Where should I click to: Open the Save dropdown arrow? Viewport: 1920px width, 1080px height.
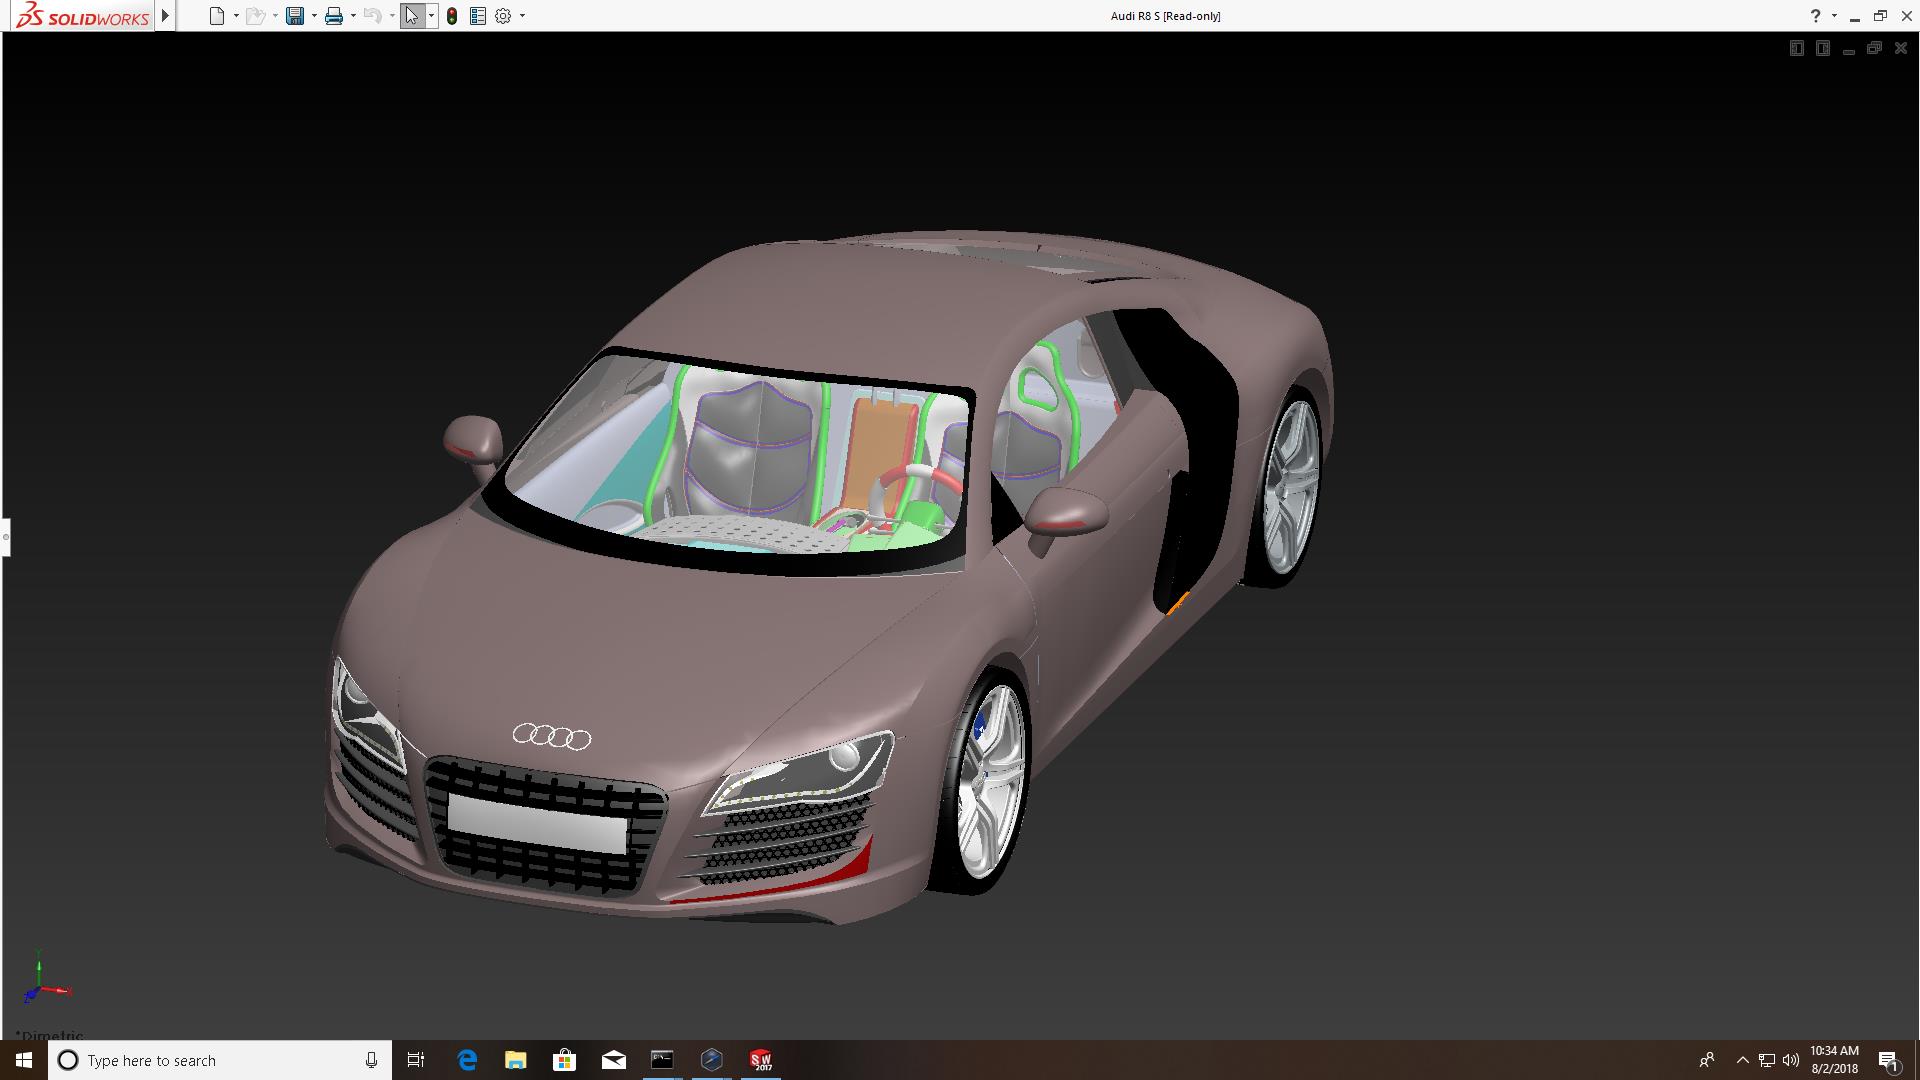coord(314,16)
